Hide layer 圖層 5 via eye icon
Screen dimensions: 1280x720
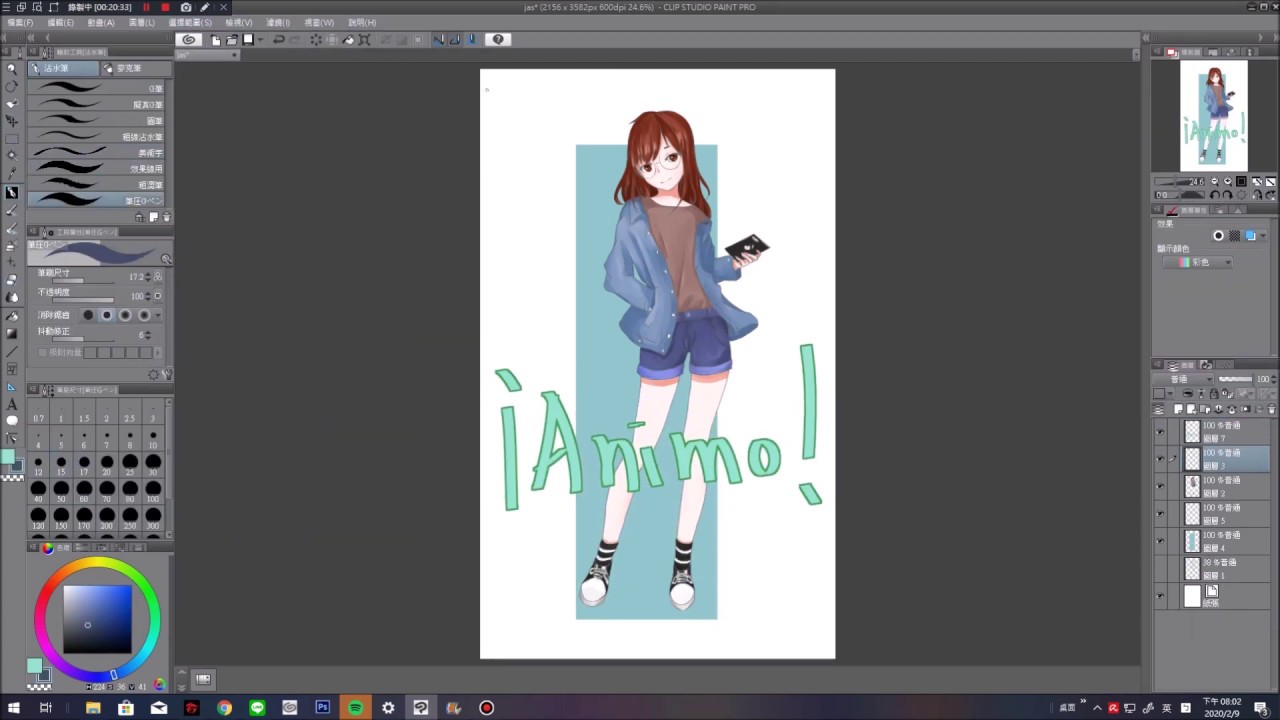[1160, 514]
